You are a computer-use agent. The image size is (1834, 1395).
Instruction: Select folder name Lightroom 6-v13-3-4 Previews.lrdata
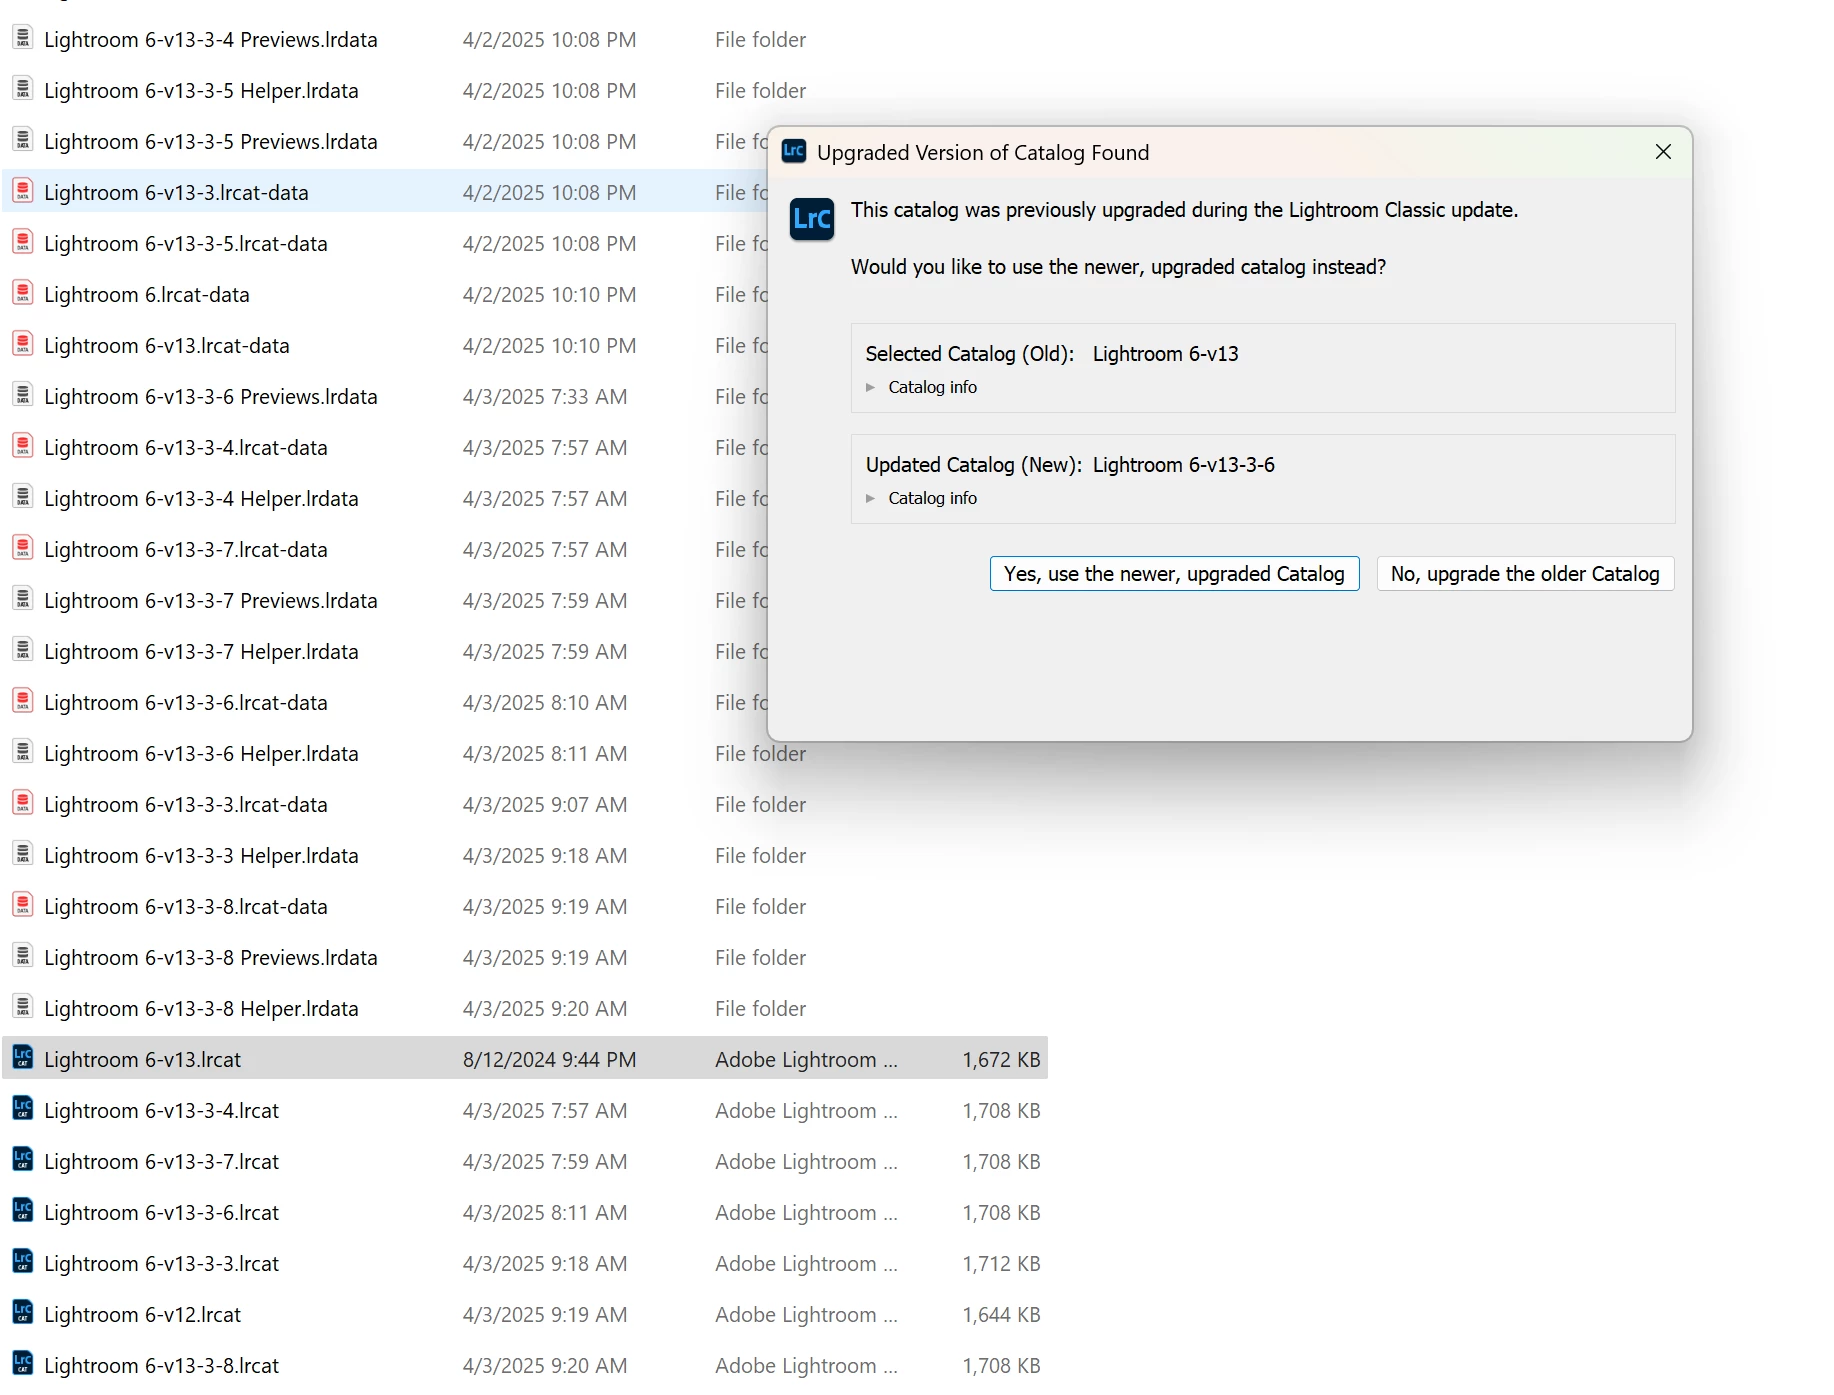(x=211, y=40)
